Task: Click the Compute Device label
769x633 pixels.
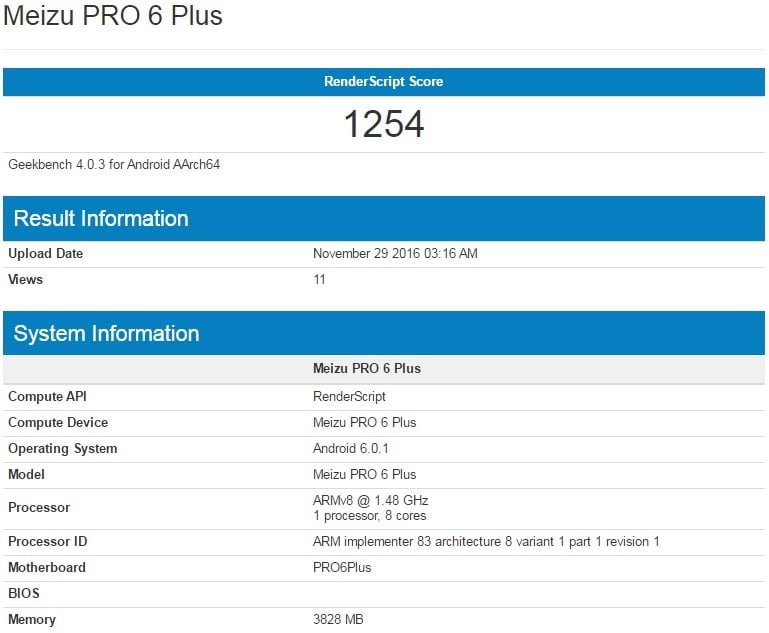Action: tap(58, 422)
